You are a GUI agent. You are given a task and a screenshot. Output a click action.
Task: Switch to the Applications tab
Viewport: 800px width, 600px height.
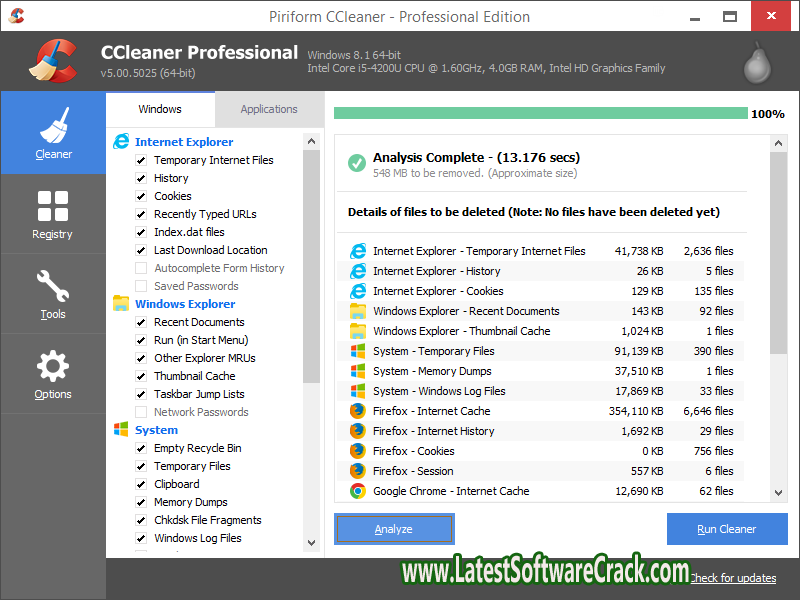point(270,109)
